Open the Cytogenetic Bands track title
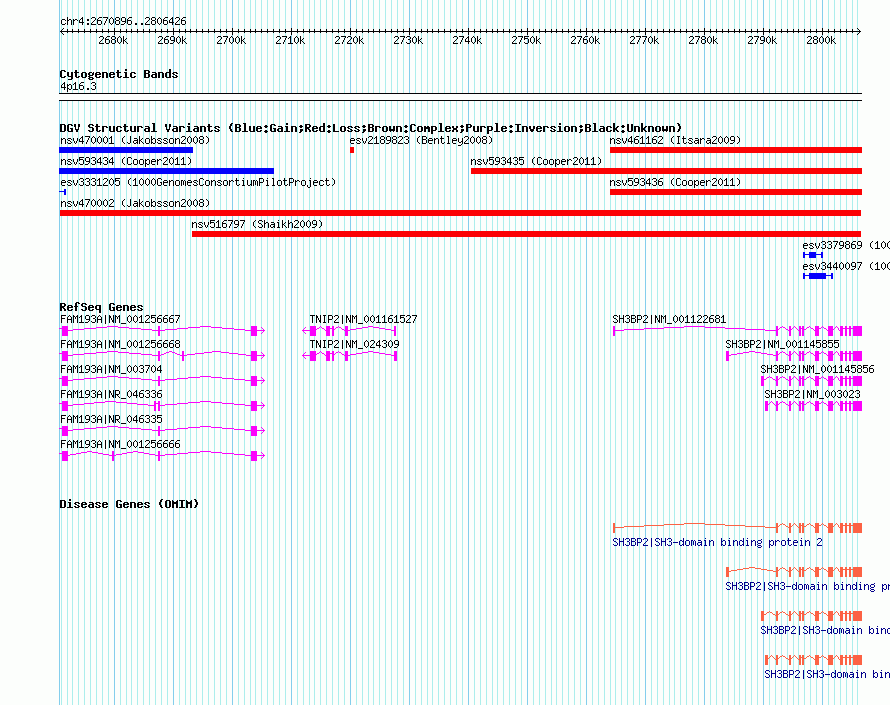 click(x=119, y=74)
